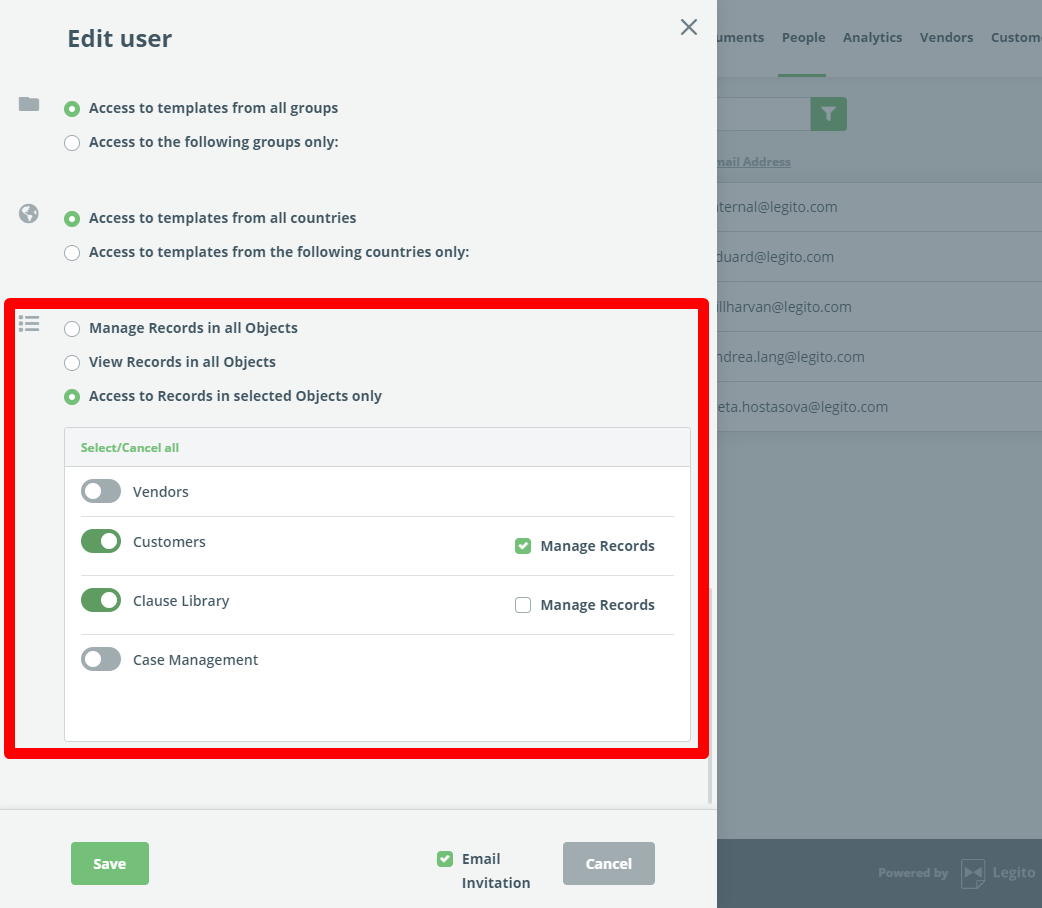This screenshot has width=1042, height=908.
Task: Check Manage Records for Clause Library
Action: click(x=523, y=605)
